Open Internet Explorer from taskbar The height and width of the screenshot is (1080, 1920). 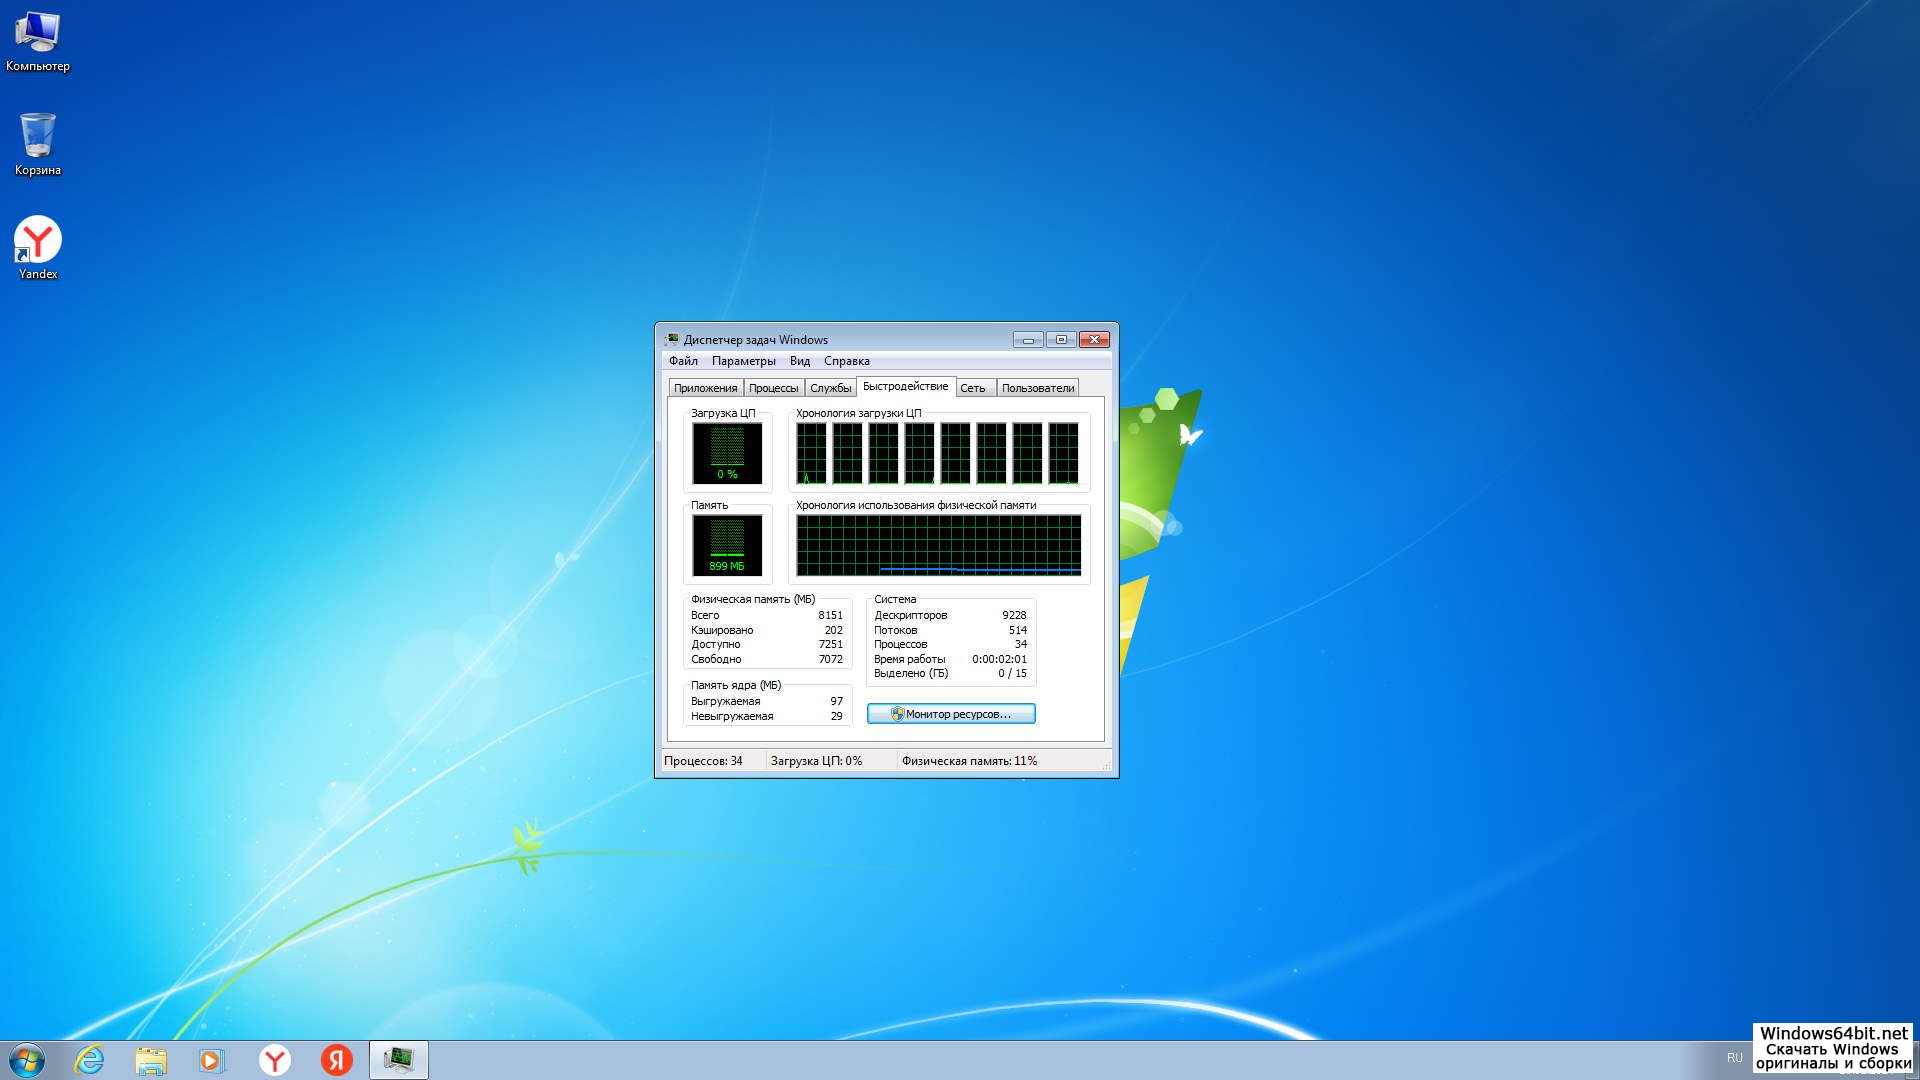pos(90,1060)
